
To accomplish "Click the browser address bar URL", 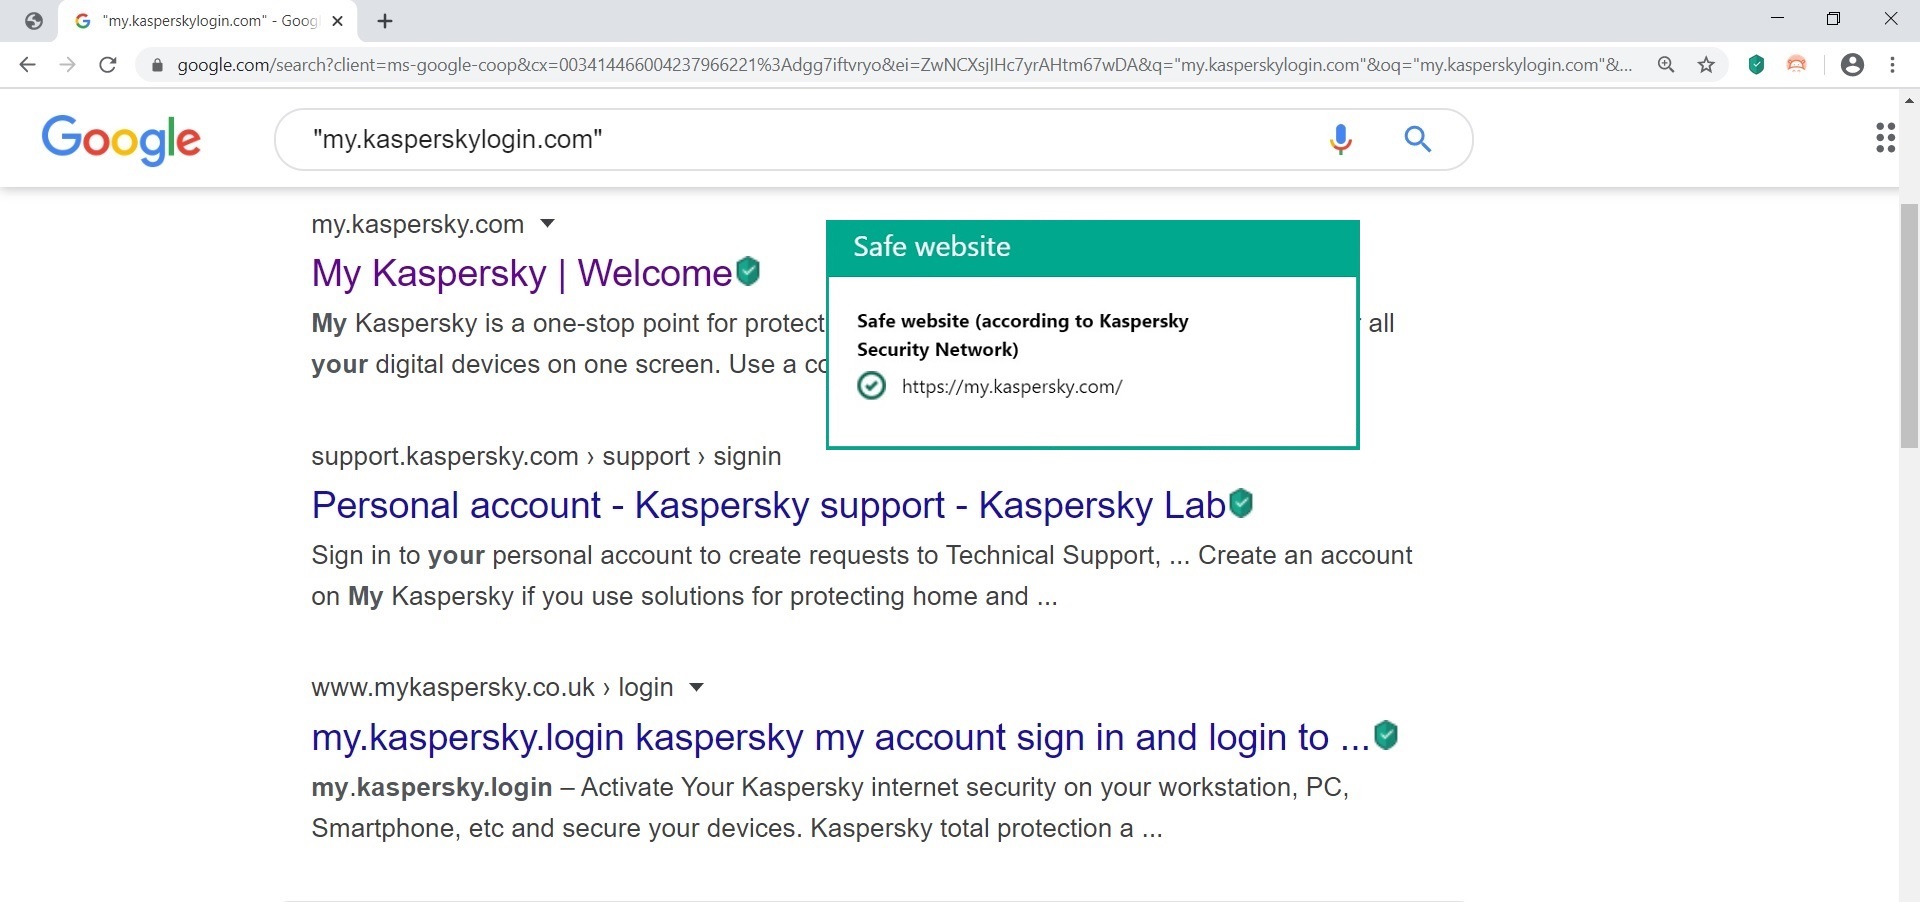I will [905, 65].
